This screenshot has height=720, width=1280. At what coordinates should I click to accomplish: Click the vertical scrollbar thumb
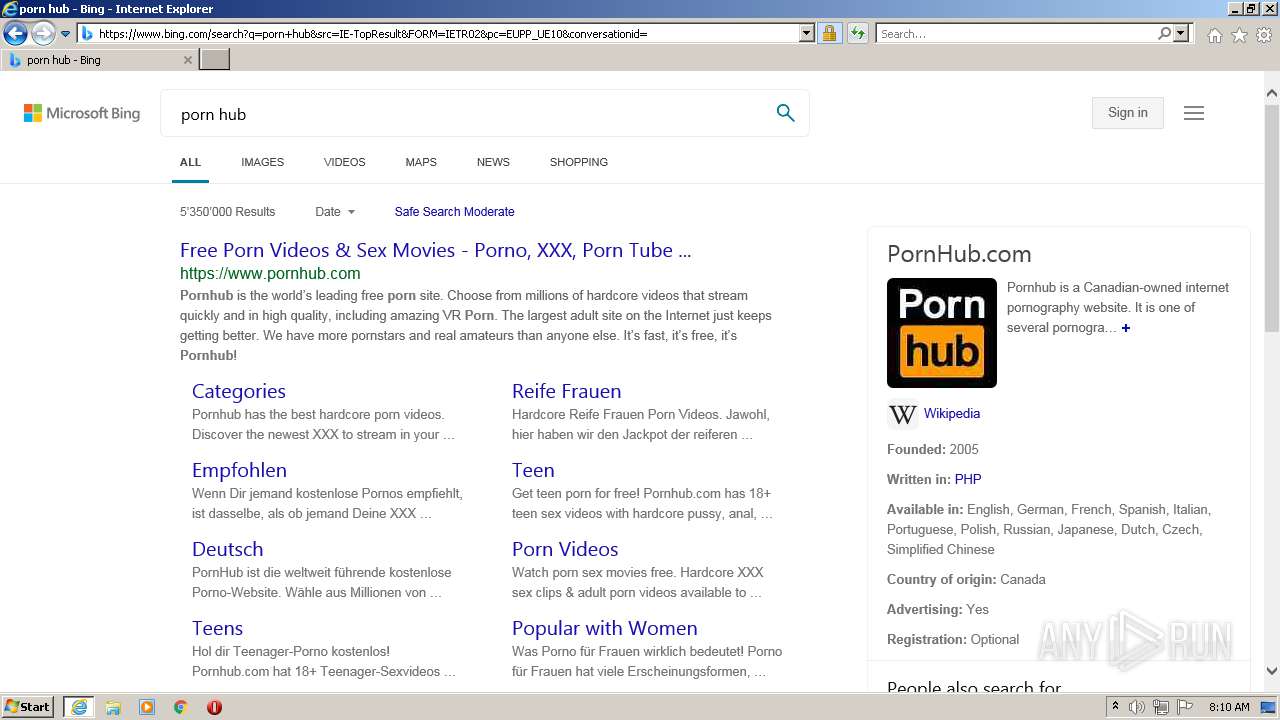[x=1272, y=218]
